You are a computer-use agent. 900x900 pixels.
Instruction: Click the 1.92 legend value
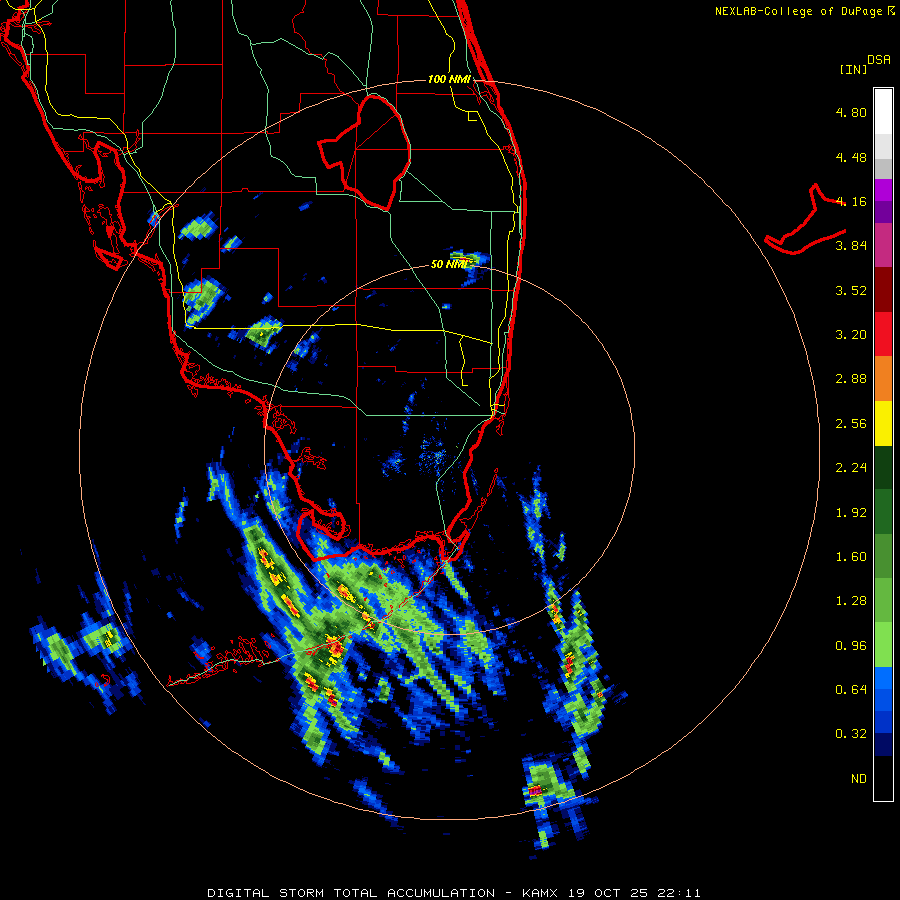click(851, 513)
